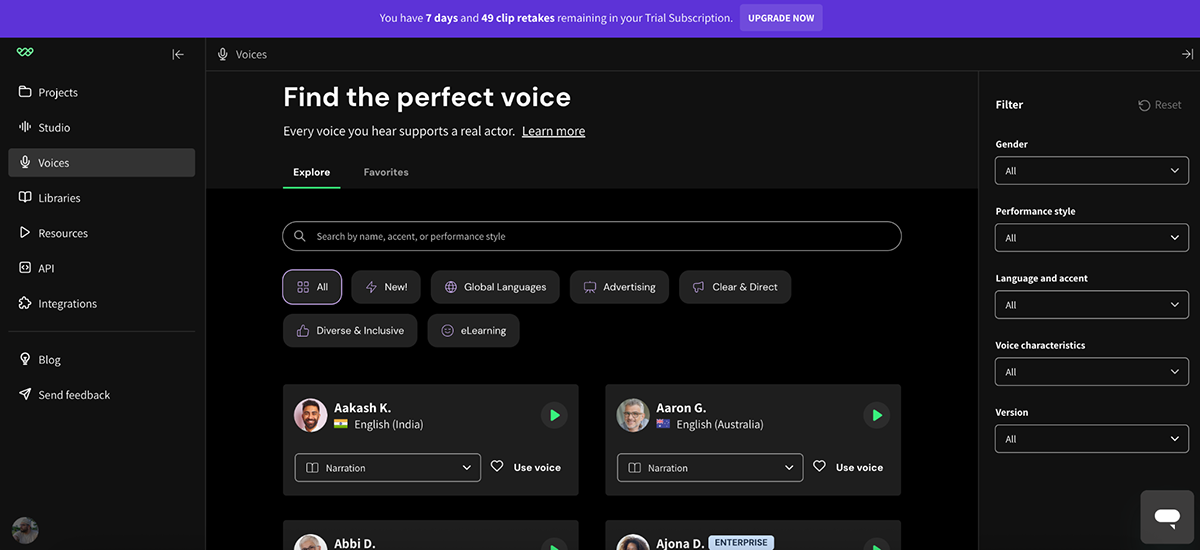This screenshot has width=1200, height=550.
Task: Reset all filters
Action: coord(1160,105)
